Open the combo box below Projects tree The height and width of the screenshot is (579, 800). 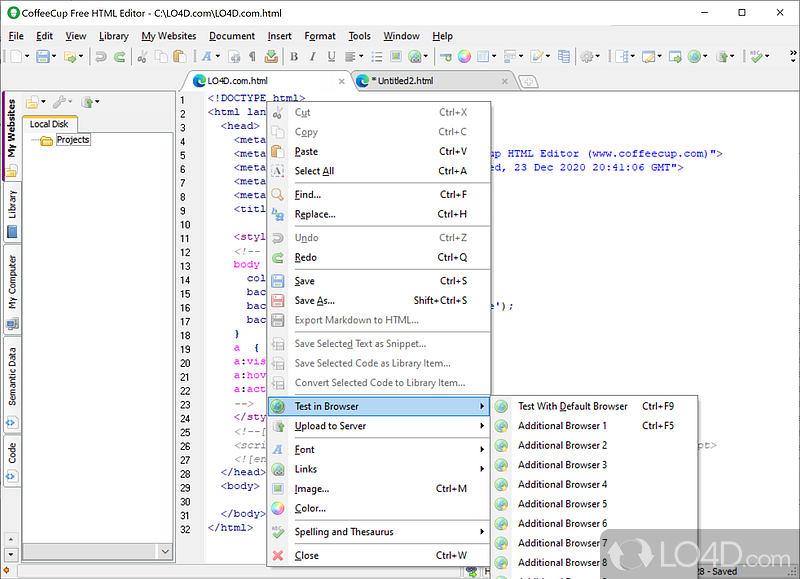click(97, 551)
